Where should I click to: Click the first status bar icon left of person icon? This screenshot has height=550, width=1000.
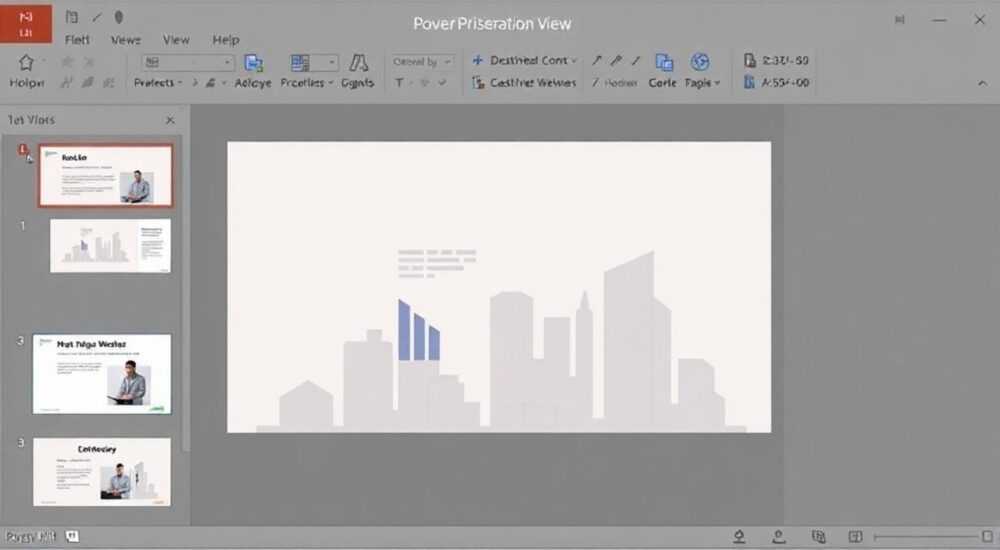(739, 537)
